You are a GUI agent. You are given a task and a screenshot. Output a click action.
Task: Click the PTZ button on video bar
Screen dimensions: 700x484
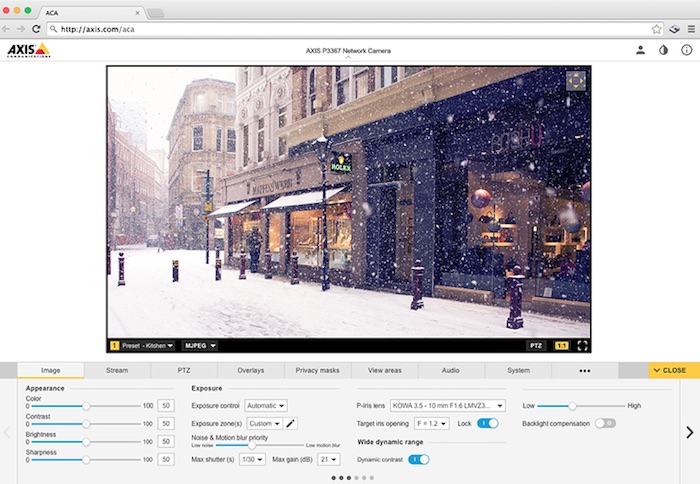point(536,345)
